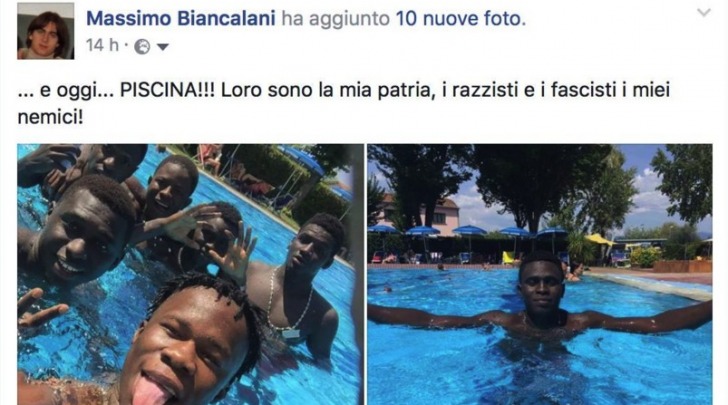Click the poster's profile picture thumbnail
The width and height of the screenshot is (728, 405).
click(x=46, y=31)
